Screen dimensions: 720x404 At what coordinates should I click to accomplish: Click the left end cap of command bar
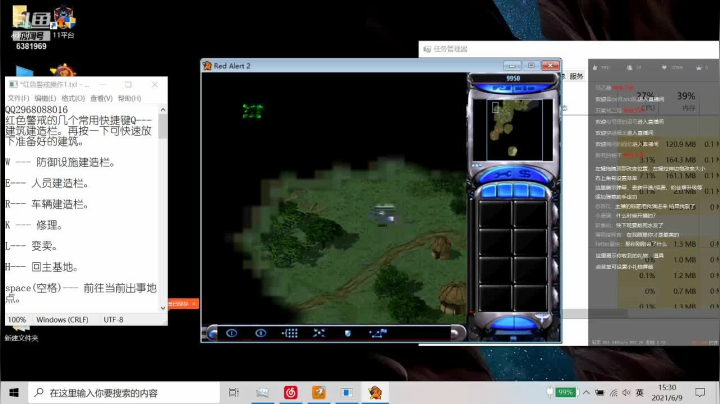[212, 333]
